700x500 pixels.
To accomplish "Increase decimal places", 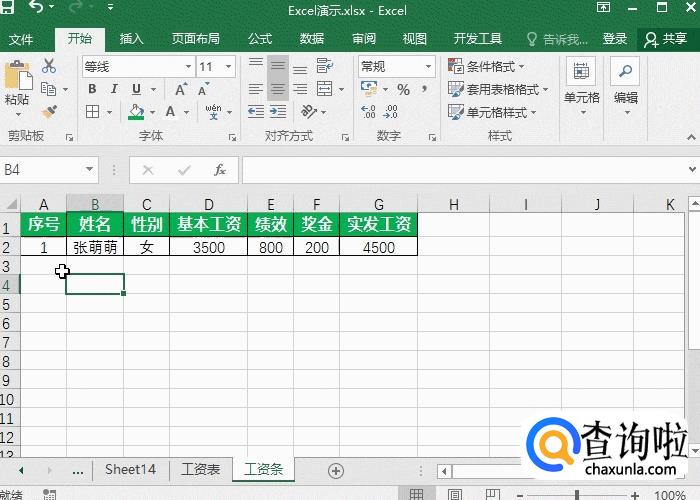I will click(368, 112).
